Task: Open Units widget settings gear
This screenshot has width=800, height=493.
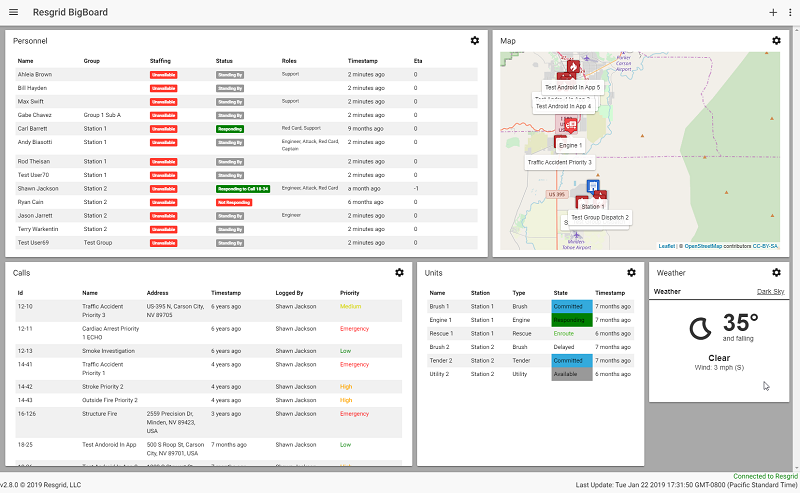Action: pos(631,272)
